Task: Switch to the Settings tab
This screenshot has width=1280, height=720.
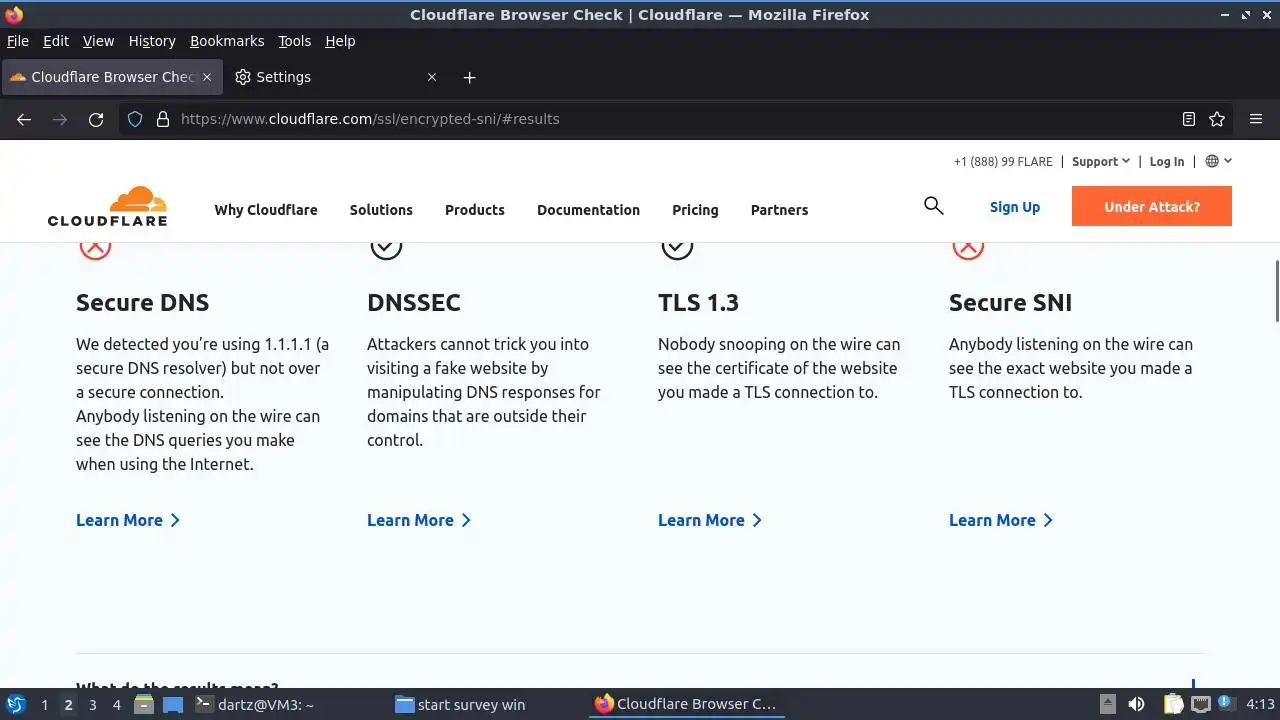Action: point(335,77)
